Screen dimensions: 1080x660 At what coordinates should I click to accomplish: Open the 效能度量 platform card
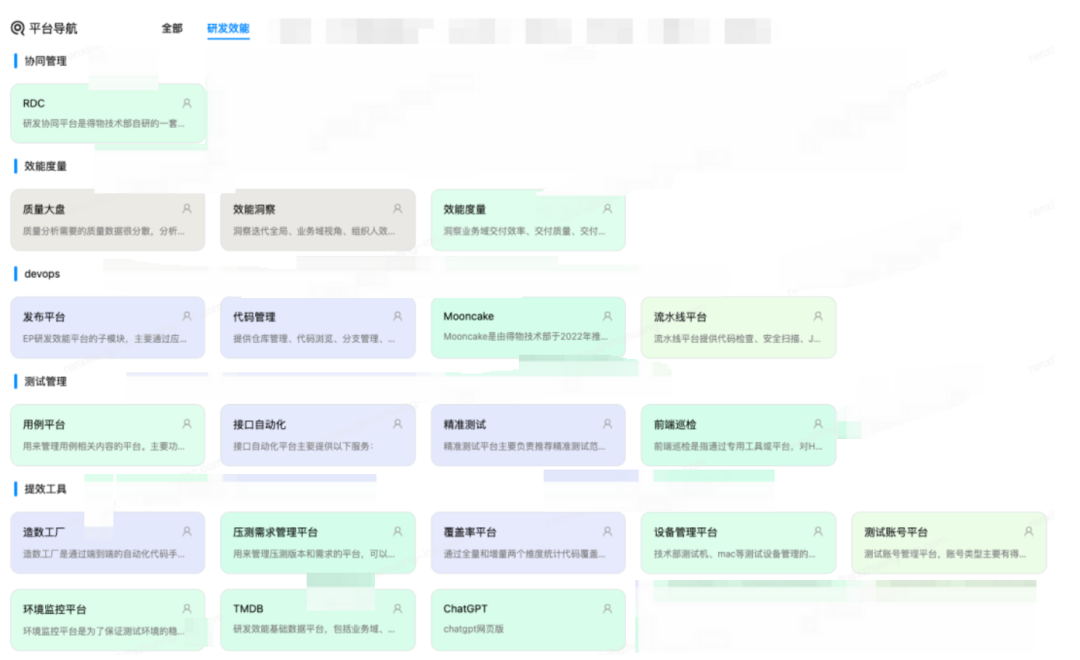click(528, 220)
